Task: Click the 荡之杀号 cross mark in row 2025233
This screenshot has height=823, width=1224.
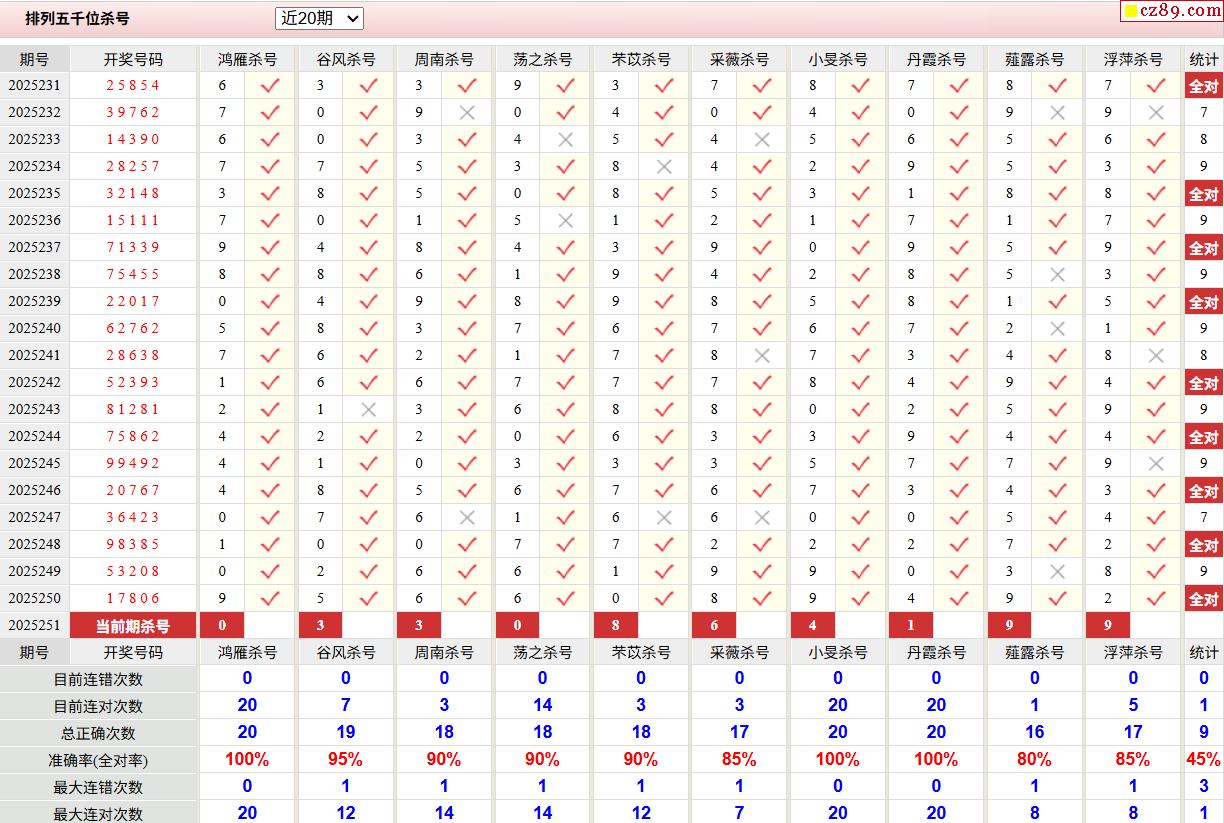Action: tap(565, 140)
